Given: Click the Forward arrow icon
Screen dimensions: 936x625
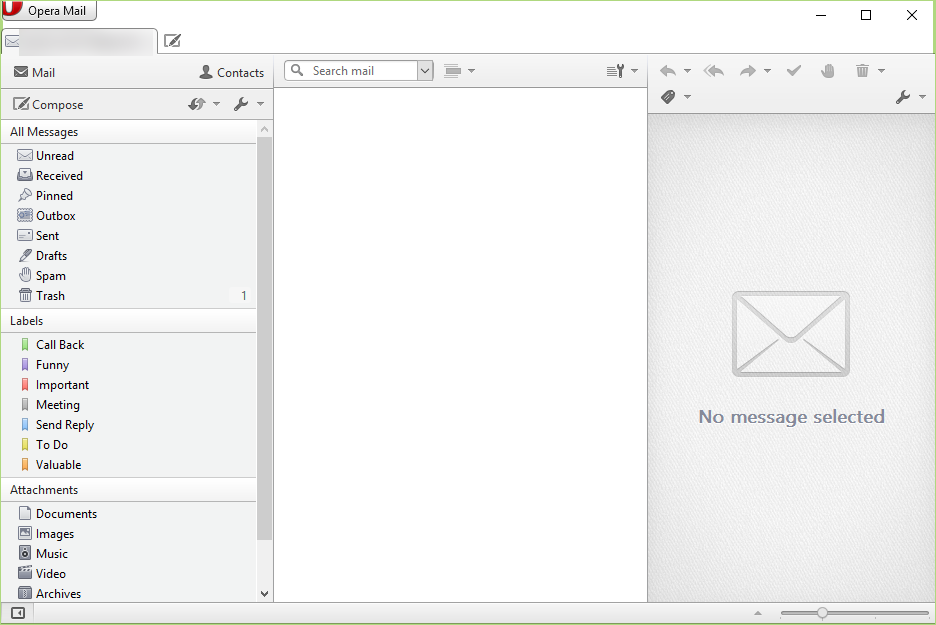Looking at the screenshot, I should 747,71.
